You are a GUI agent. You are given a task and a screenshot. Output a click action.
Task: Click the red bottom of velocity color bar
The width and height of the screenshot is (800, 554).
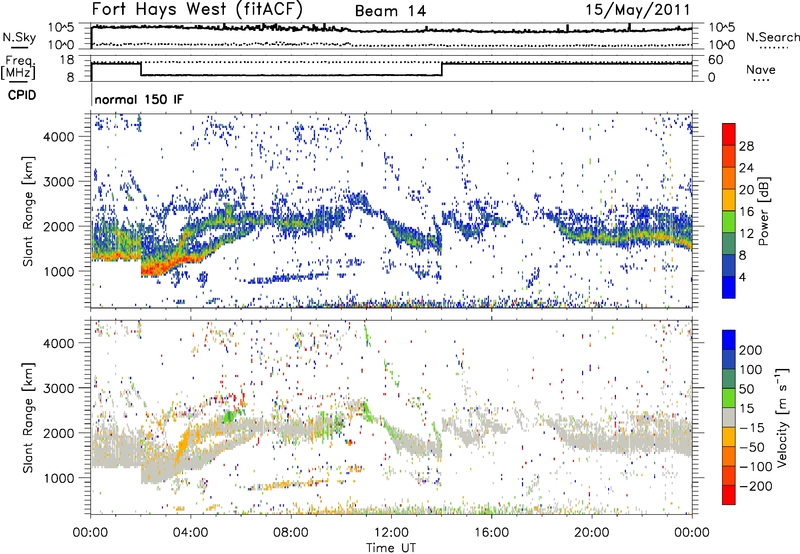click(x=729, y=495)
